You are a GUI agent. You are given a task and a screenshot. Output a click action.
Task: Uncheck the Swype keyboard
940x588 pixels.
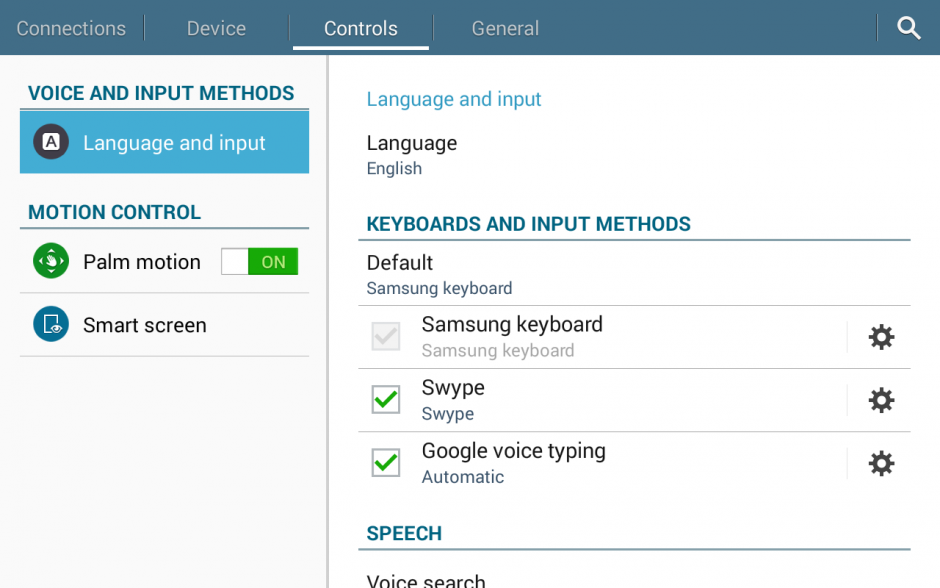point(385,399)
